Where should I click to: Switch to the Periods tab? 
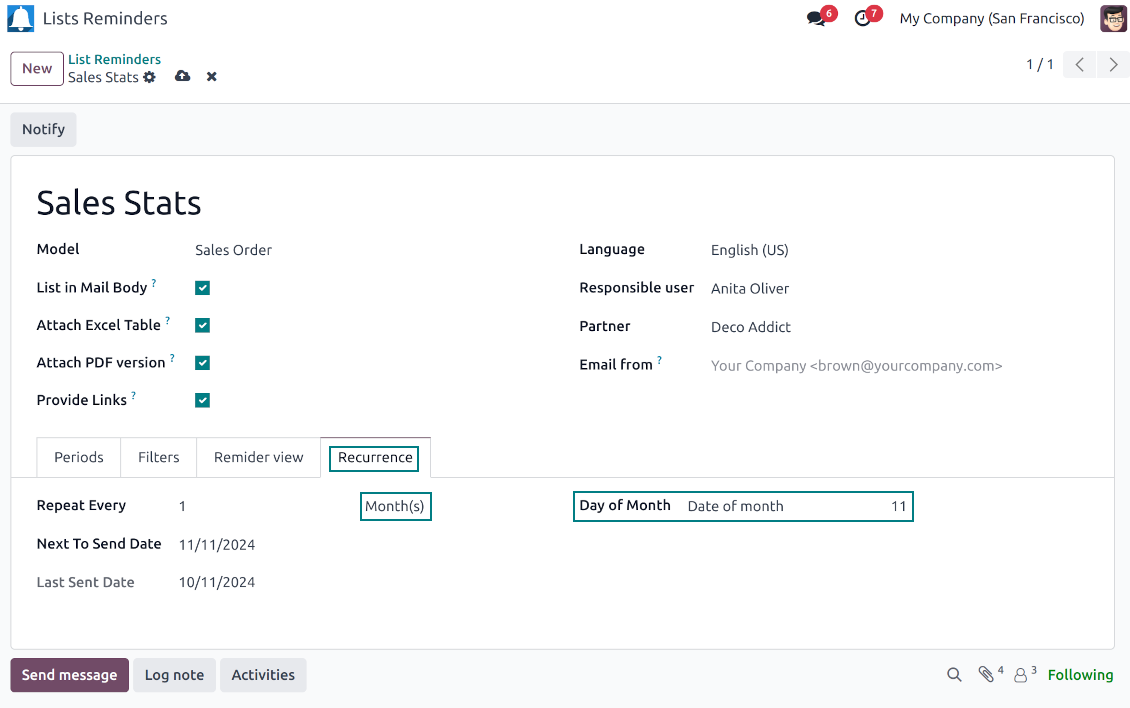[79, 457]
